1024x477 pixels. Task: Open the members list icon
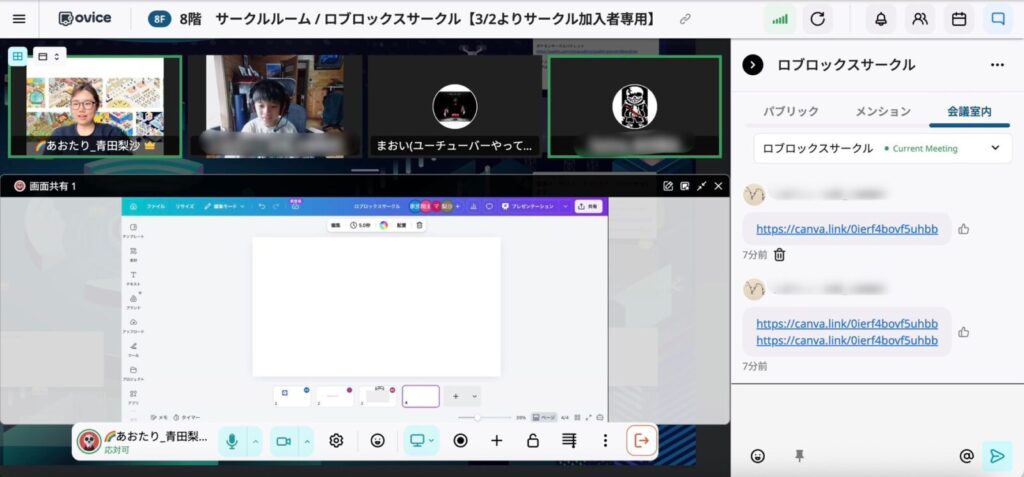tap(919, 19)
